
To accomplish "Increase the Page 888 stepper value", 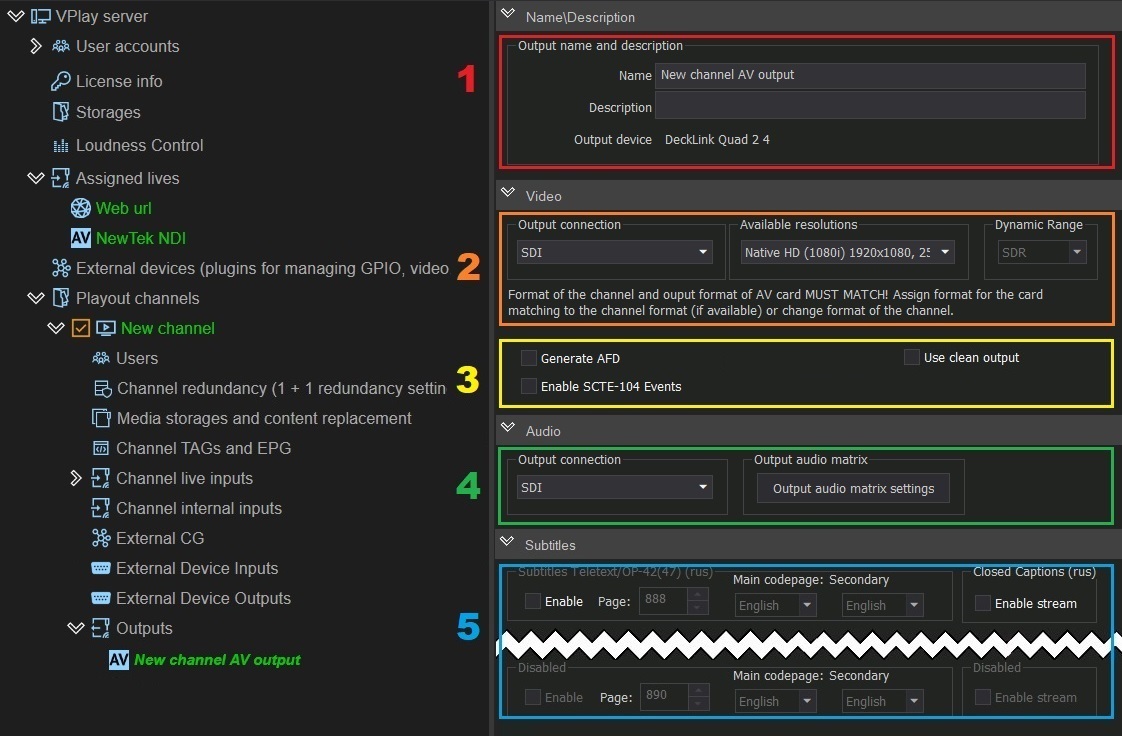I will 698,594.
